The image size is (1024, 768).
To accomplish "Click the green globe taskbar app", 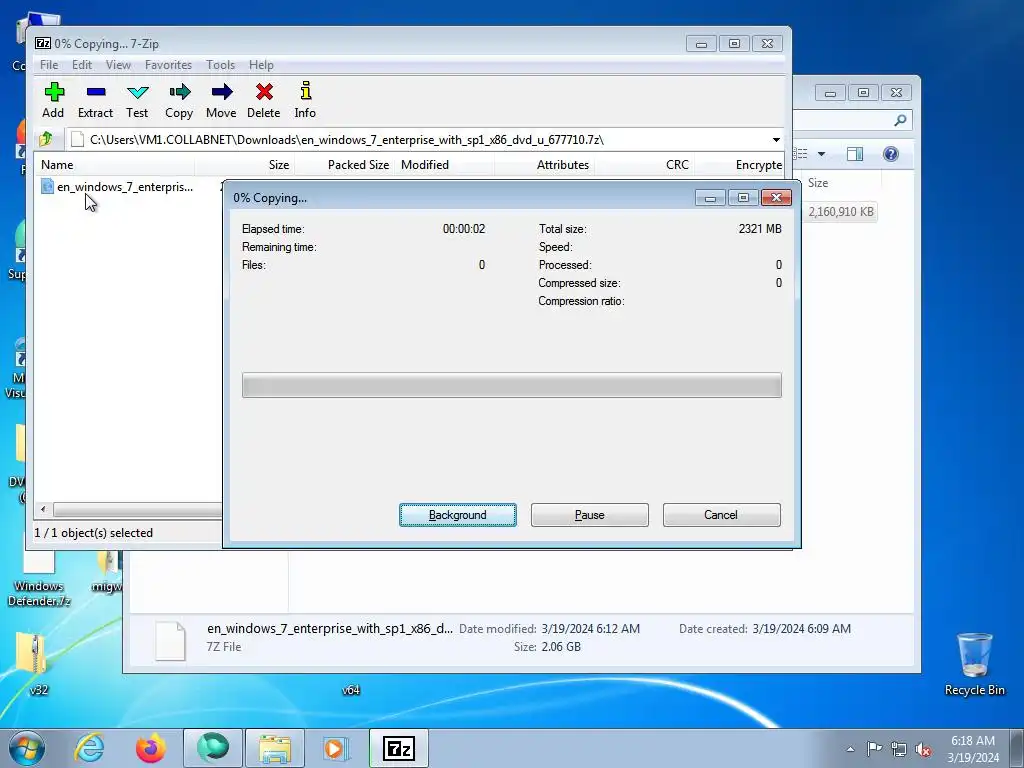I will (213, 748).
